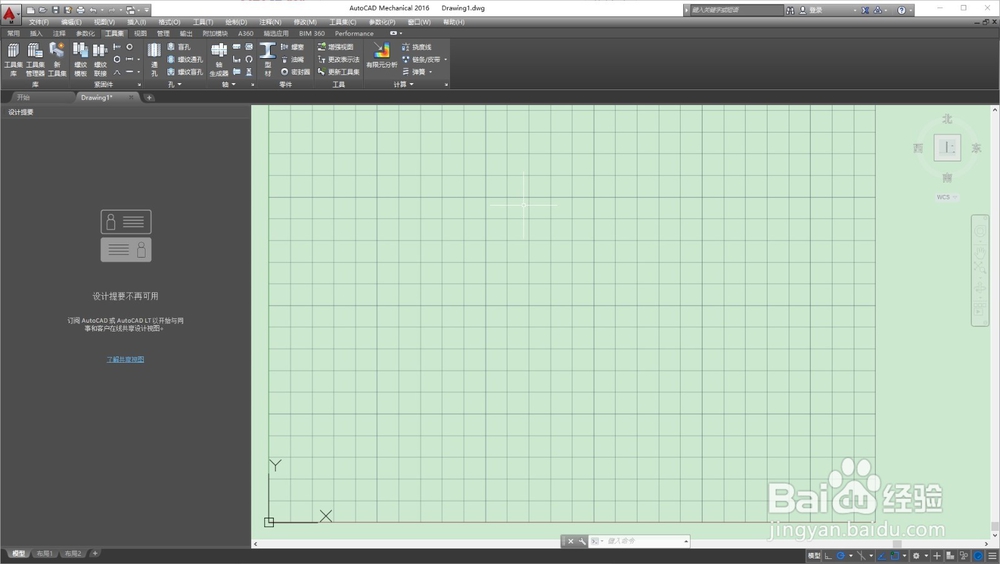The height and width of the screenshot is (564, 1000).
Task: Open the 轴生成器 (shaft generator) tool
Action: [219, 59]
